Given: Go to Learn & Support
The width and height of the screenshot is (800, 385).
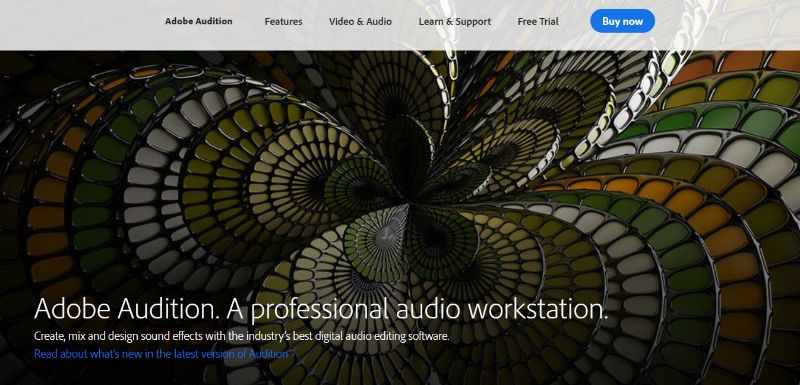Looking at the screenshot, I should point(455,21).
